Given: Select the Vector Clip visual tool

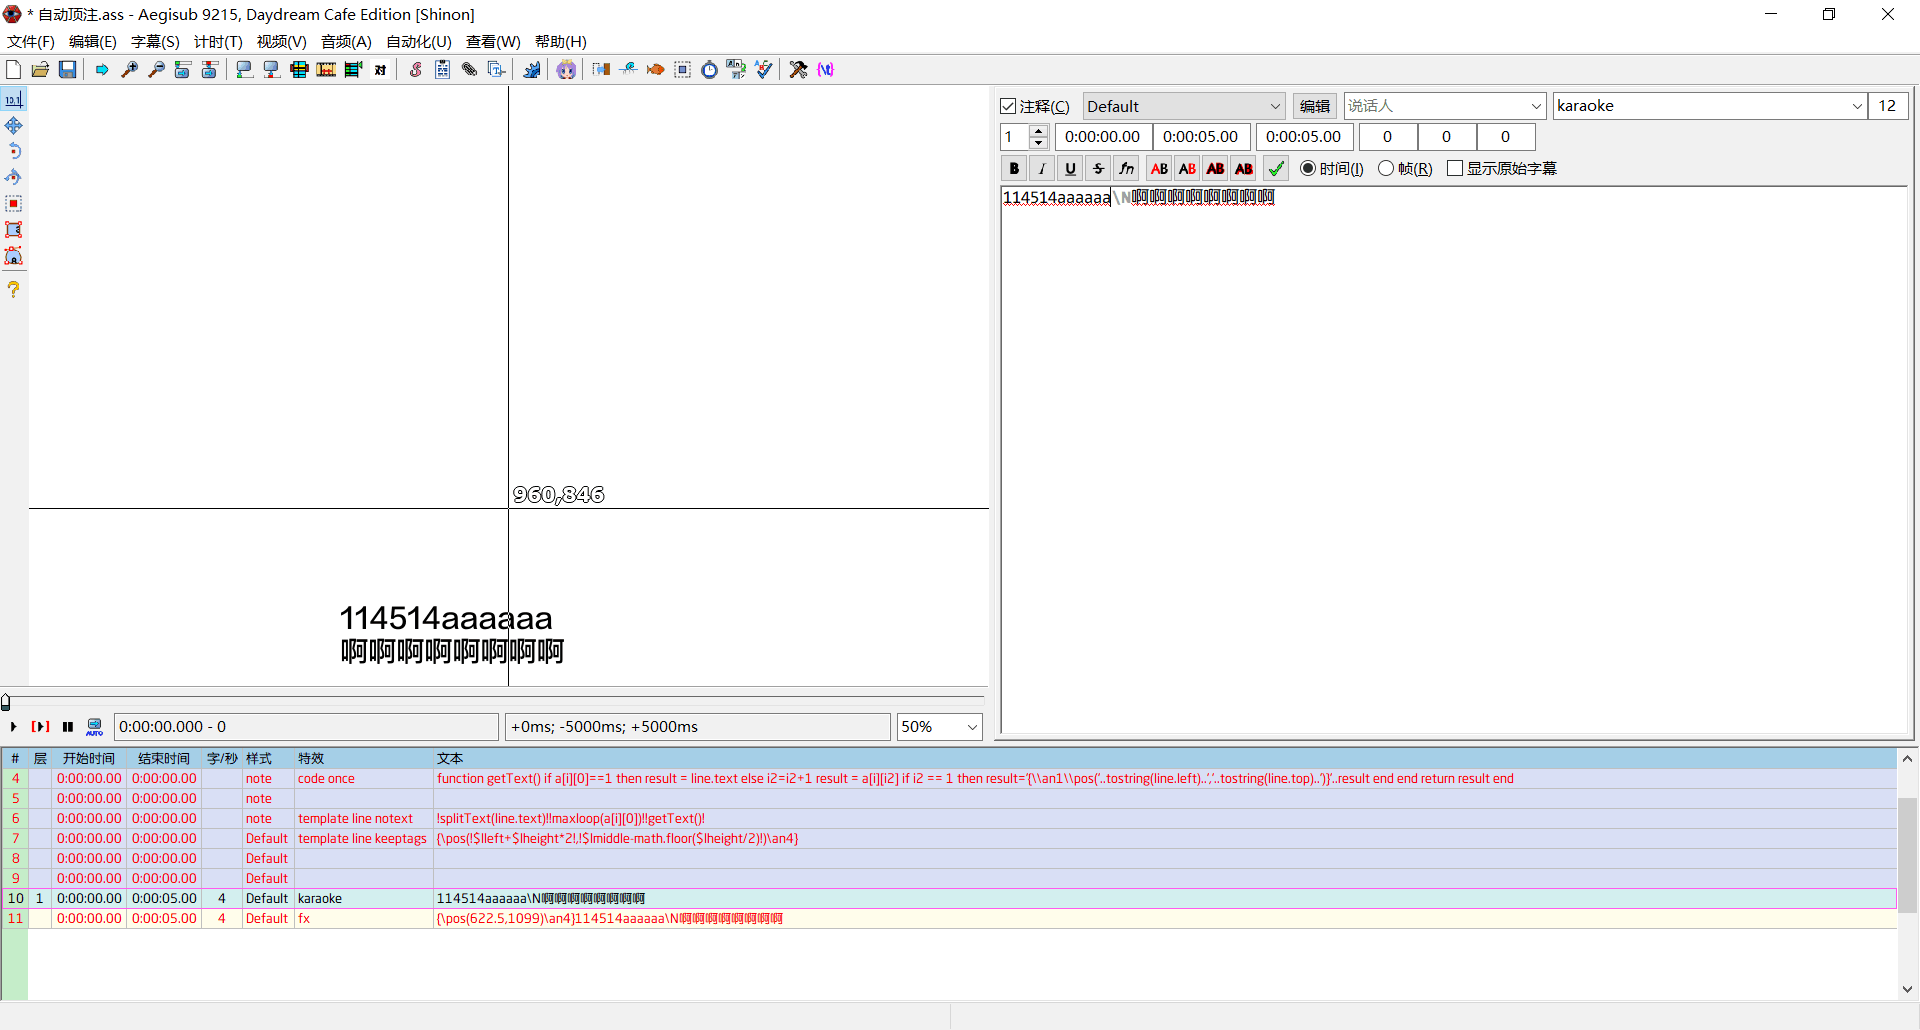Looking at the screenshot, I should tap(14, 255).
